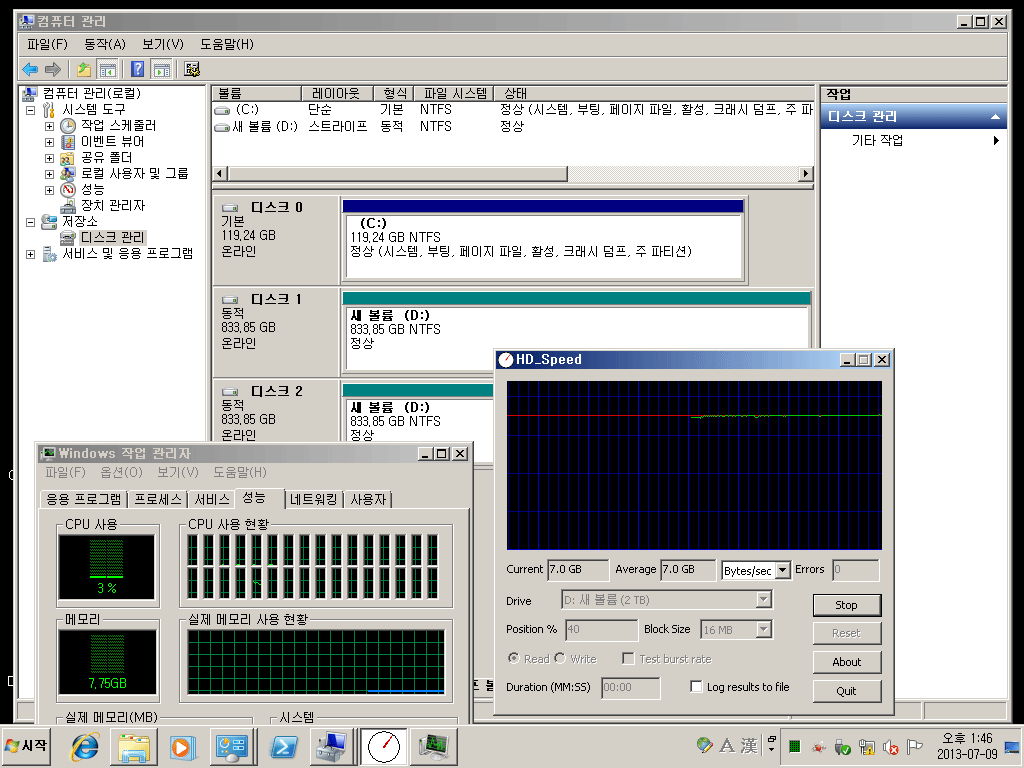Switch to Computer Management taskbar button
Image resolution: width=1024 pixels, height=768 pixels.
click(332, 746)
